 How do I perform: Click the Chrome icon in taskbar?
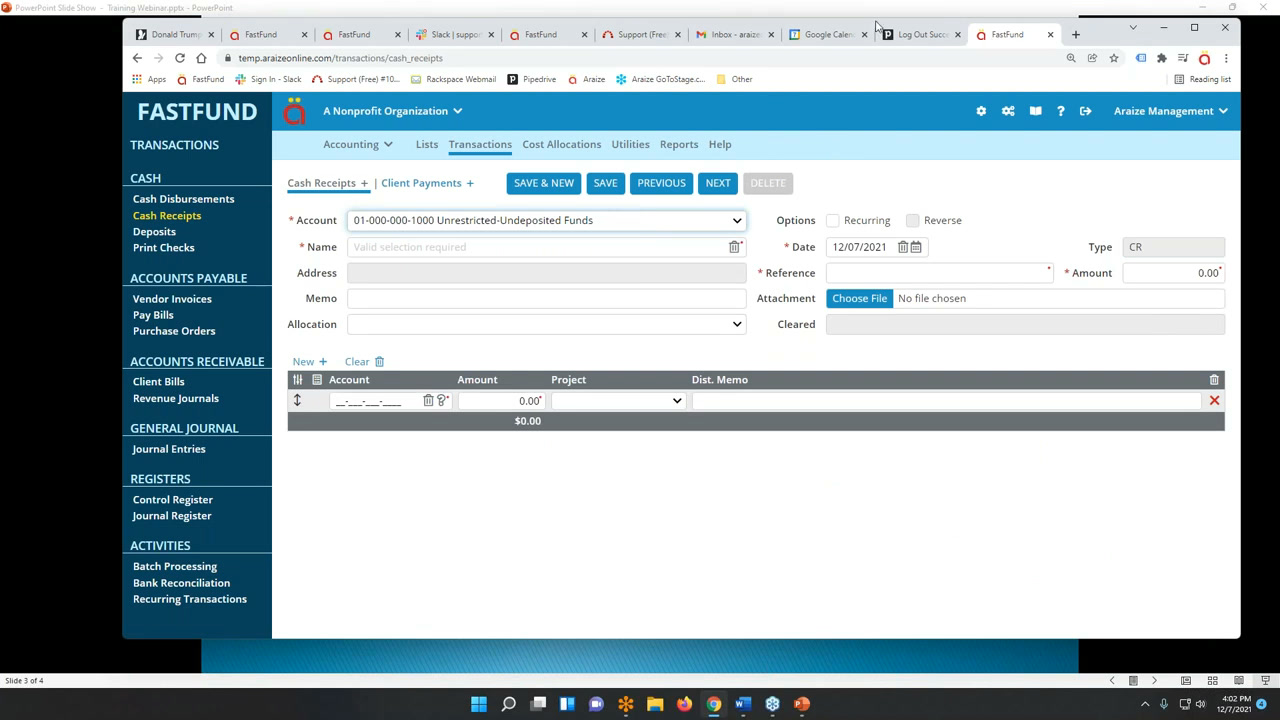tap(714, 704)
